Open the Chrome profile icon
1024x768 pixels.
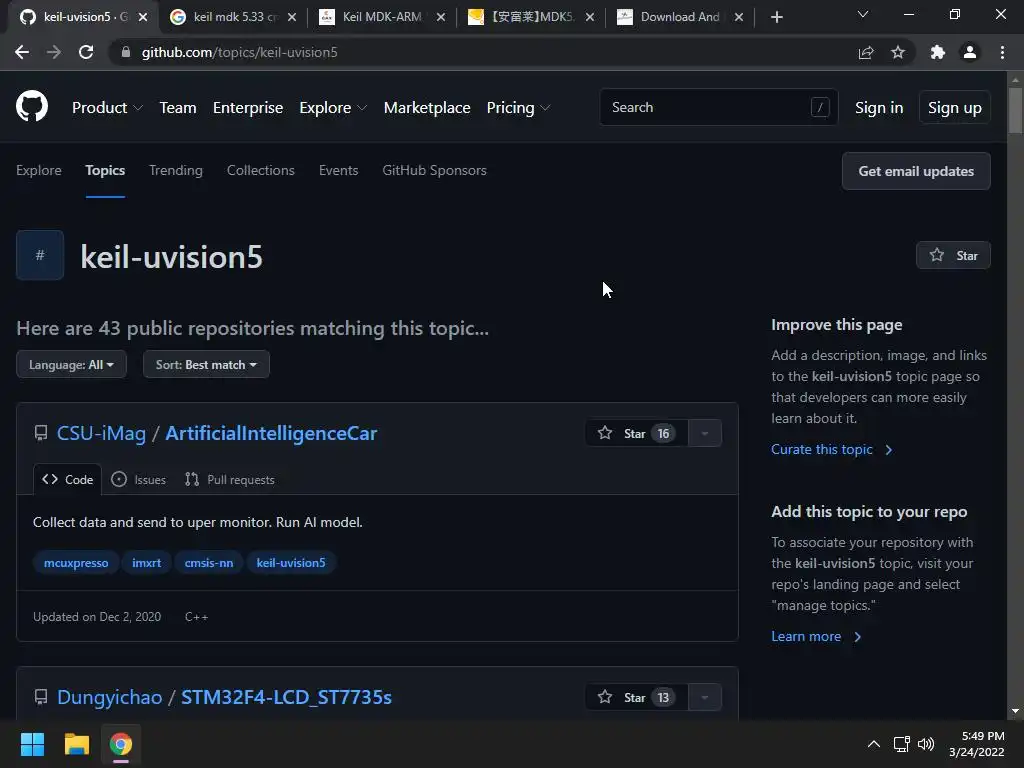pyautogui.click(x=970, y=52)
